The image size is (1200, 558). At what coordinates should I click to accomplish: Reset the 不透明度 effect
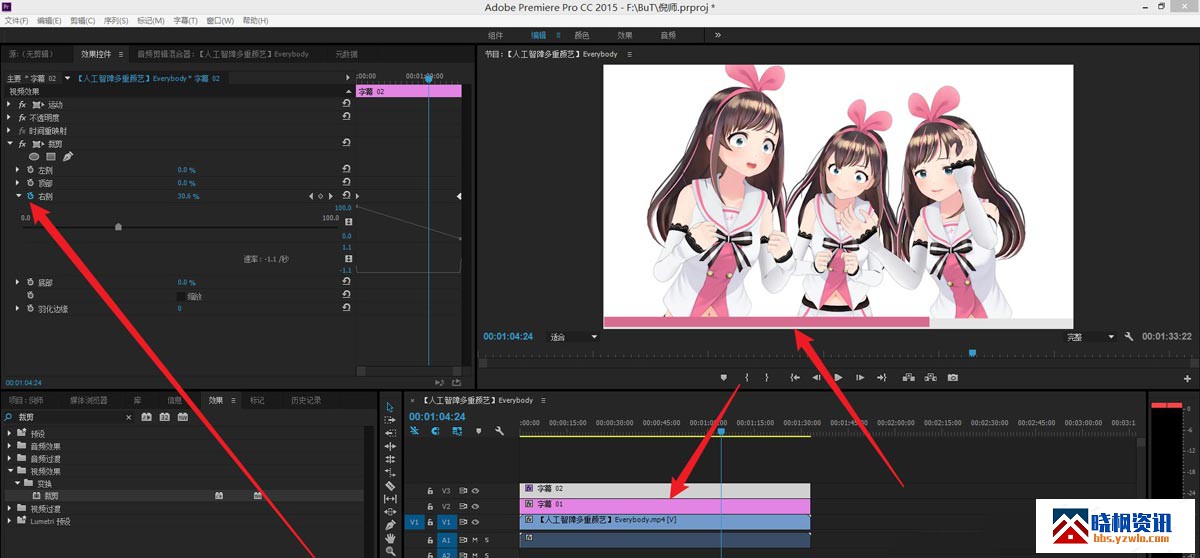(x=347, y=117)
